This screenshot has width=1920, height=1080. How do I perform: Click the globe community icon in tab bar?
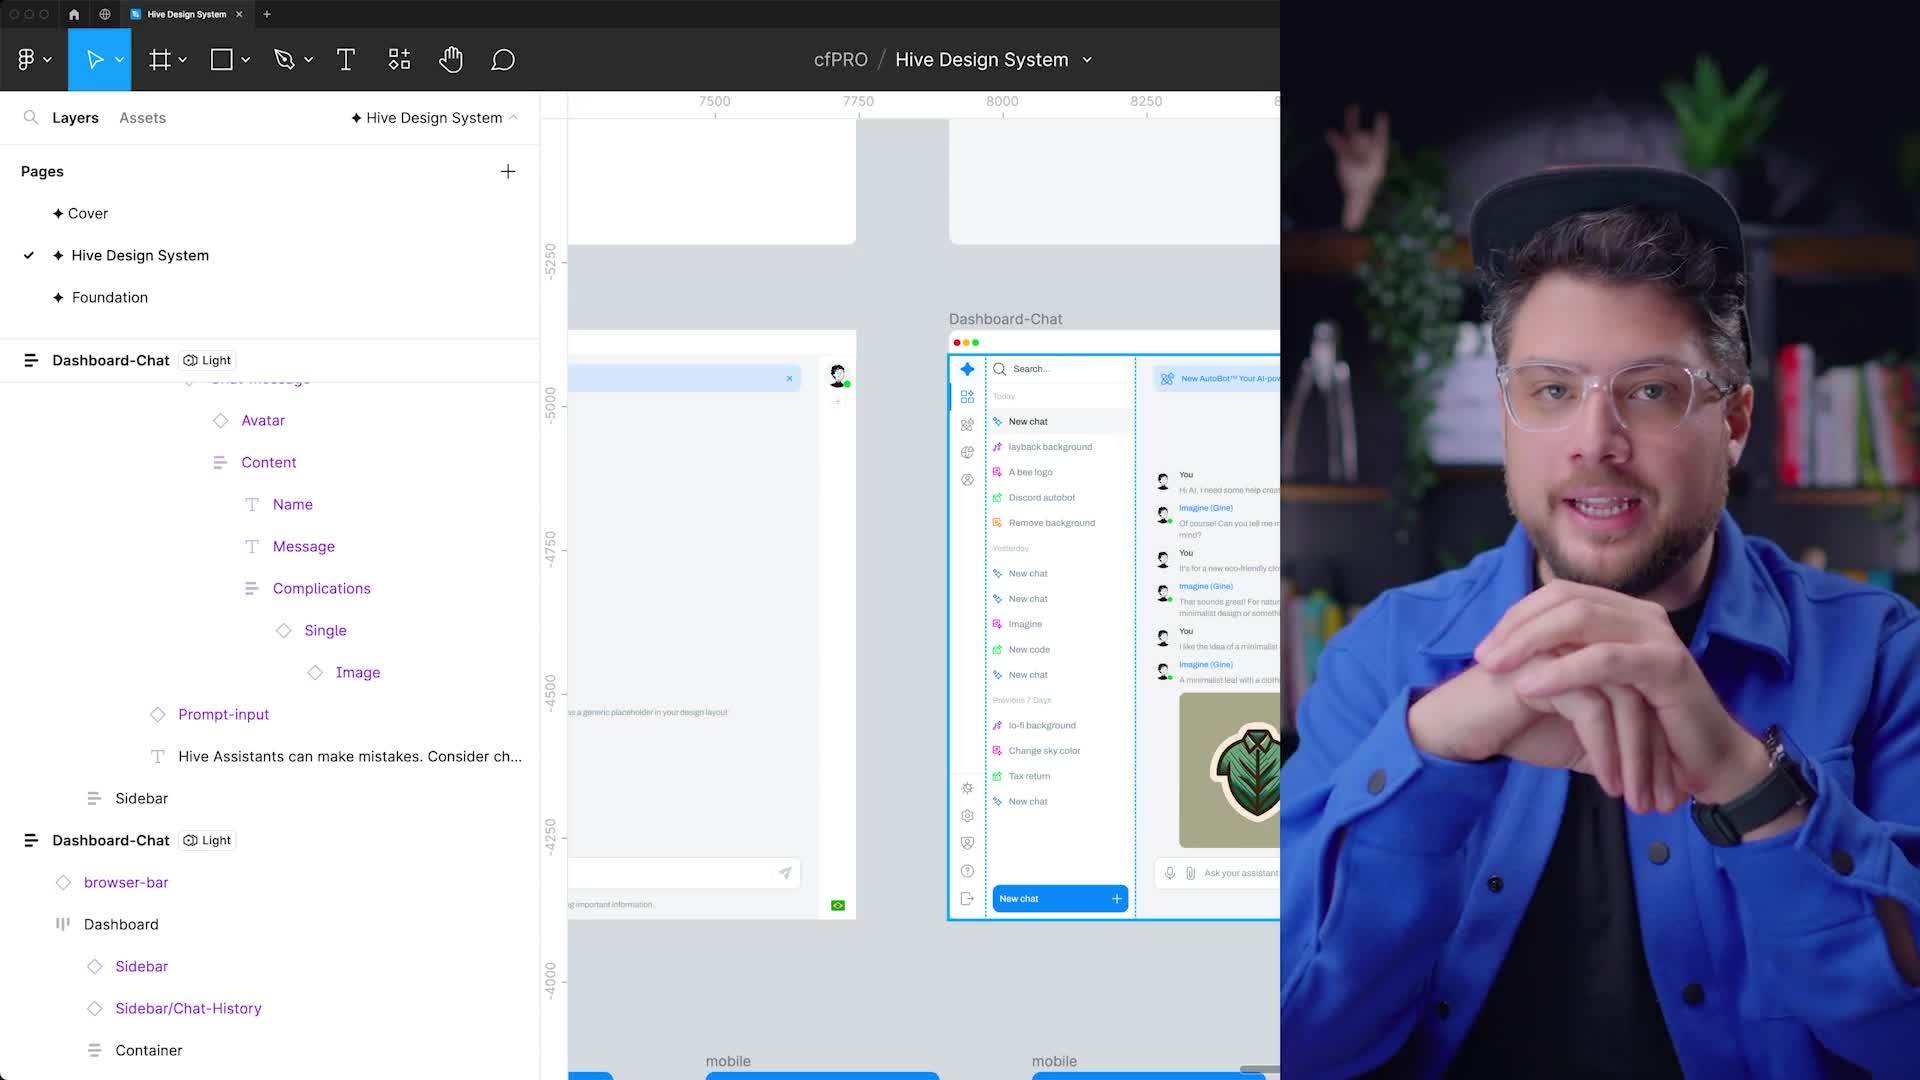105,14
